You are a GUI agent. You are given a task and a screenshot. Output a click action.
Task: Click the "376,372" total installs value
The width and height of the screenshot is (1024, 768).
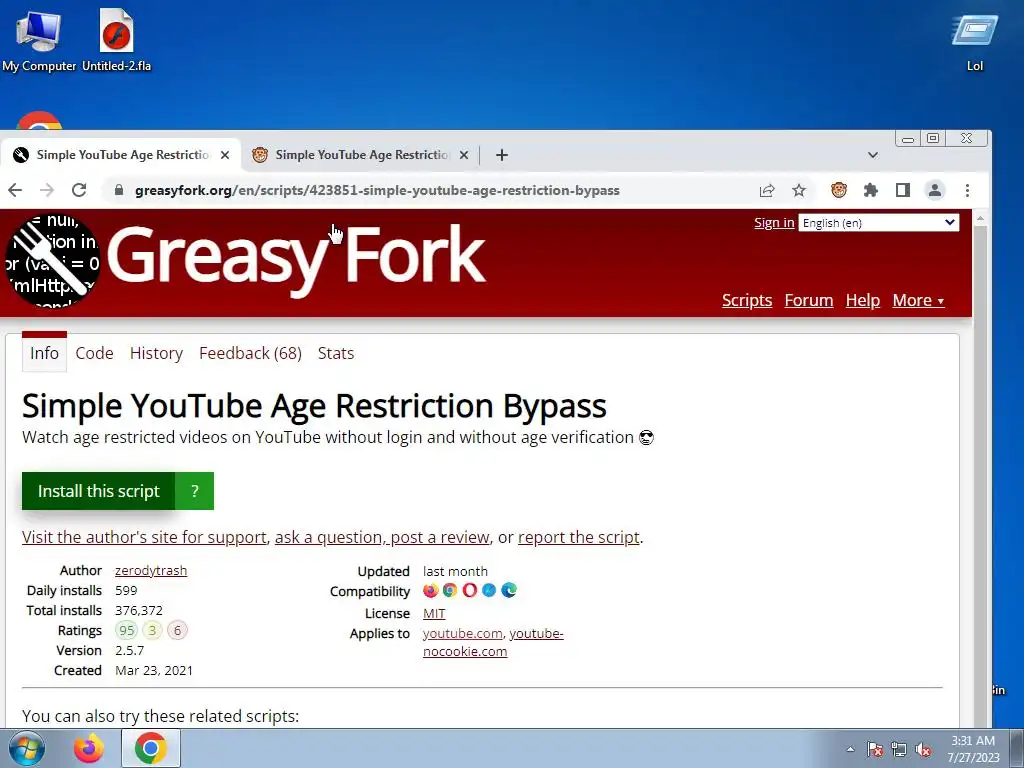pyautogui.click(x=139, y=611)
